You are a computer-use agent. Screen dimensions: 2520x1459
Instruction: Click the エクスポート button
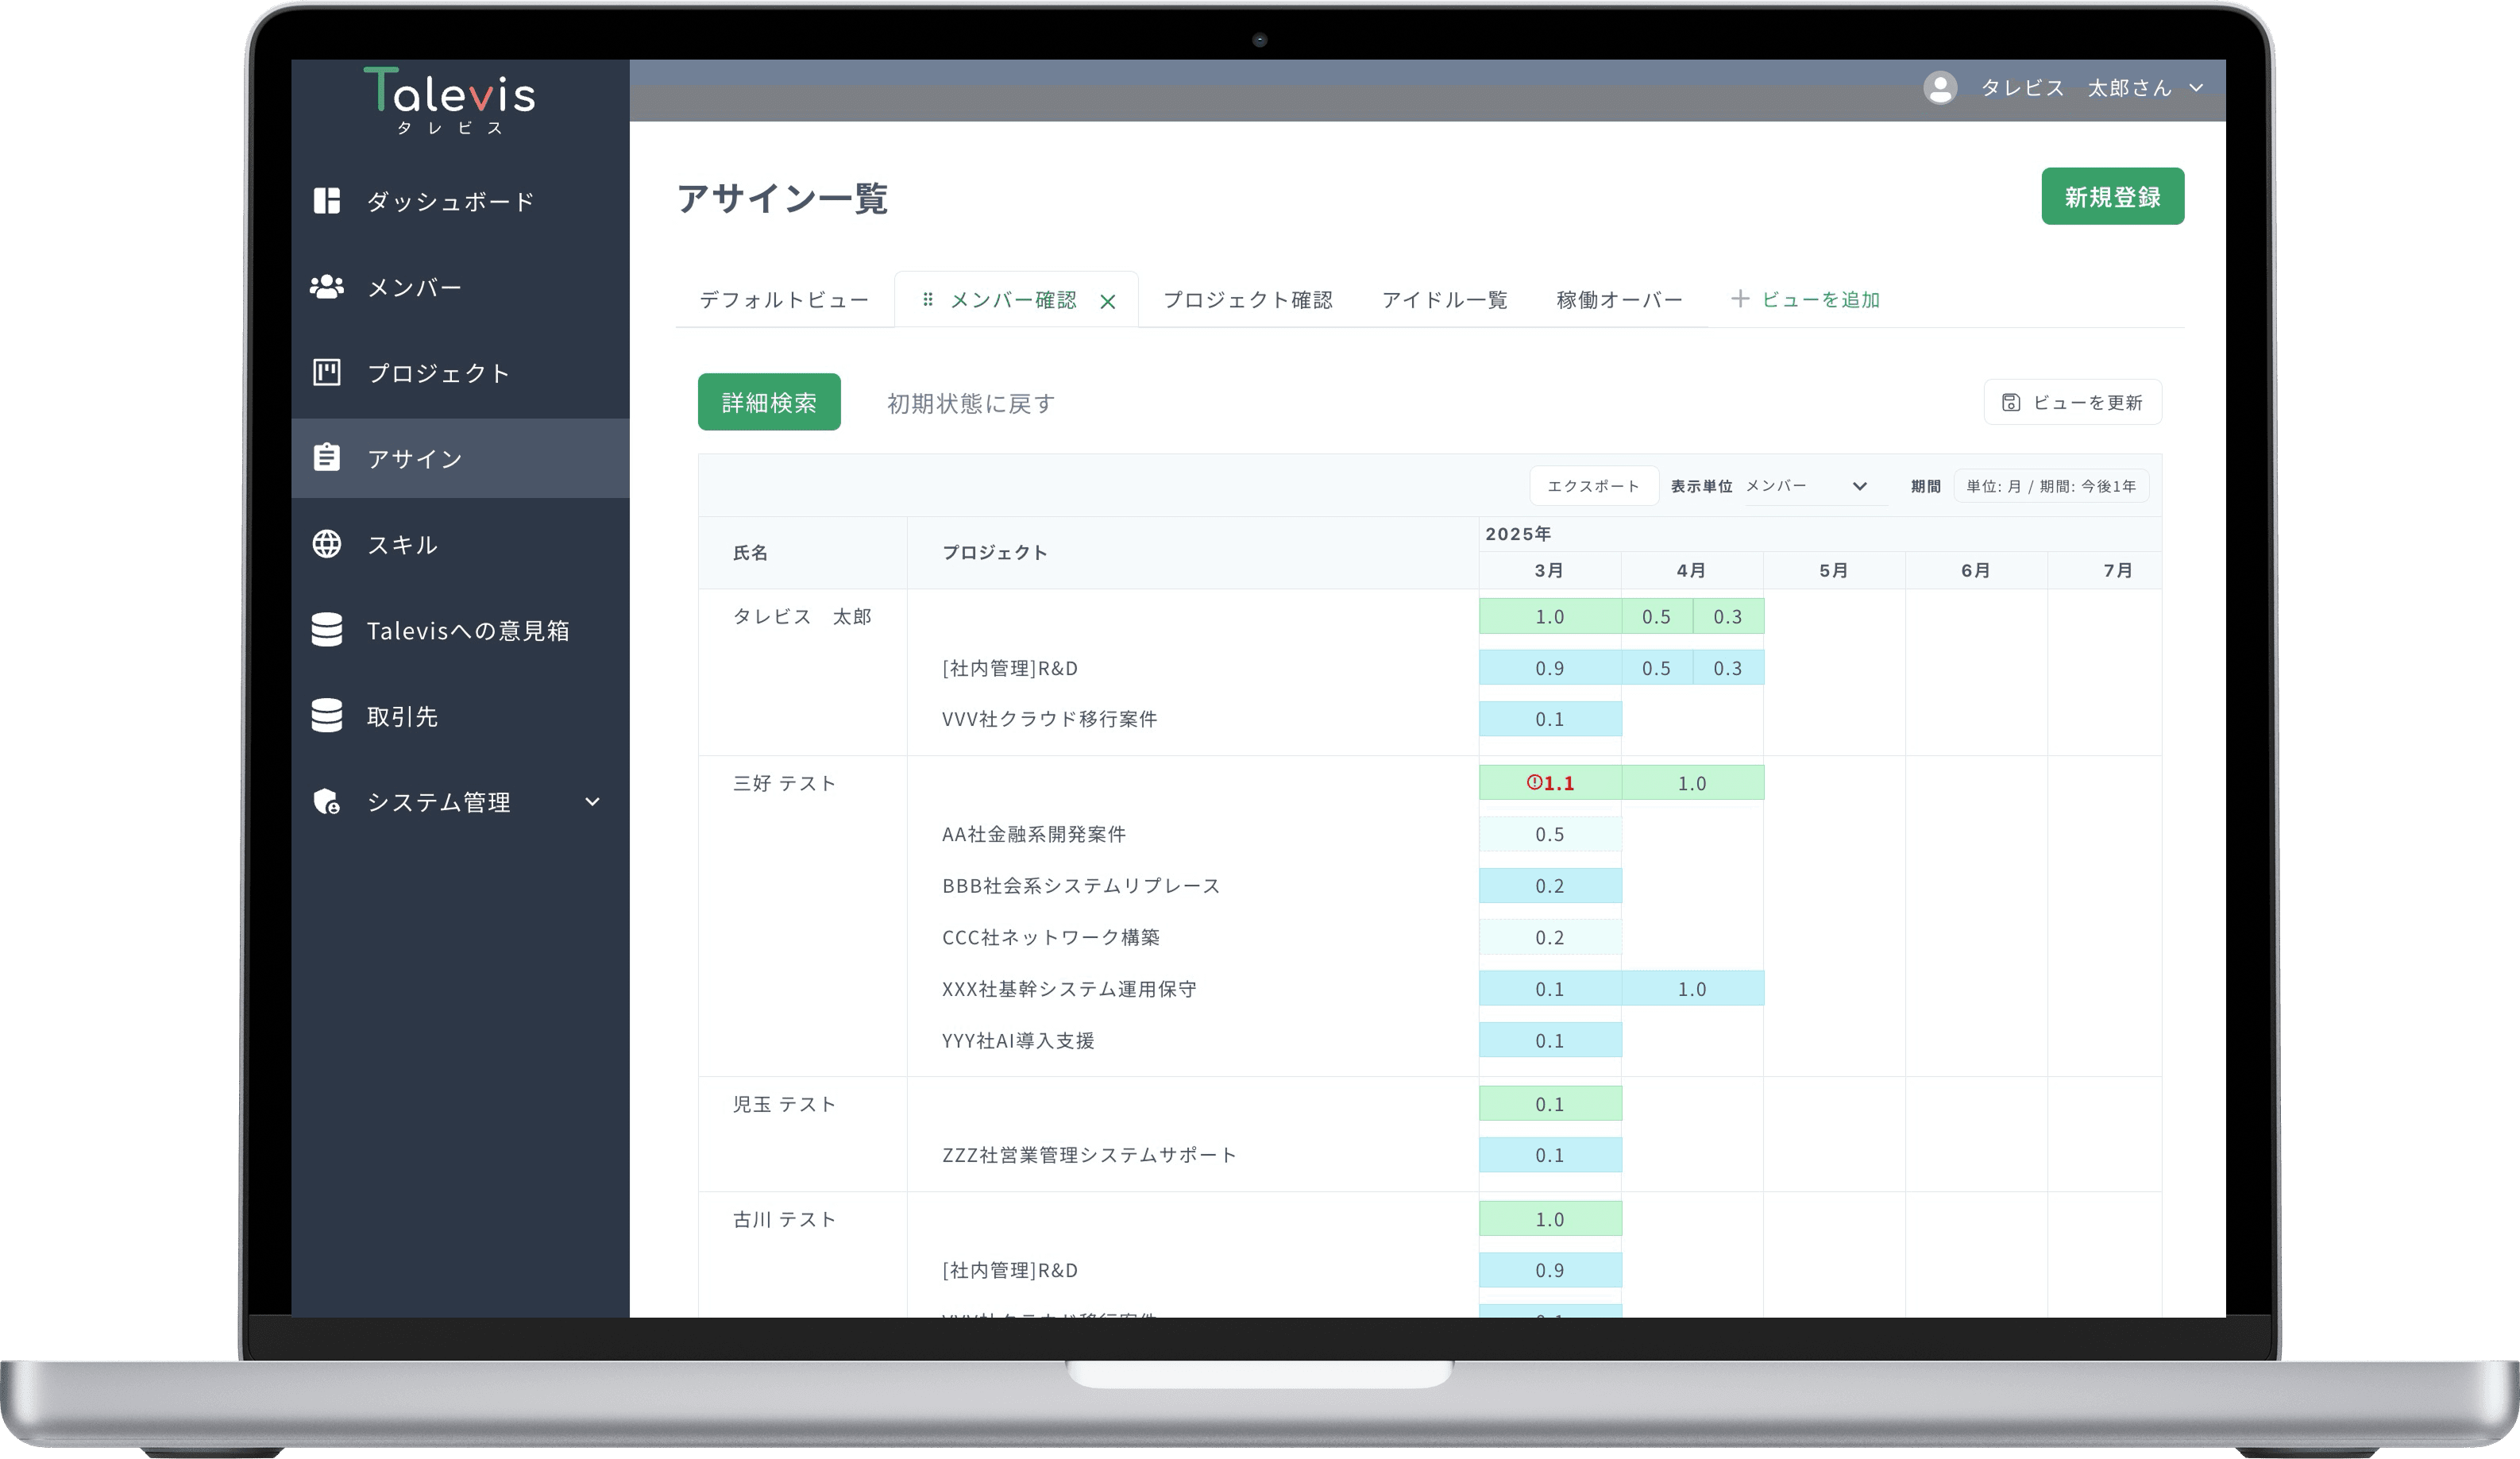point(1593,486)
